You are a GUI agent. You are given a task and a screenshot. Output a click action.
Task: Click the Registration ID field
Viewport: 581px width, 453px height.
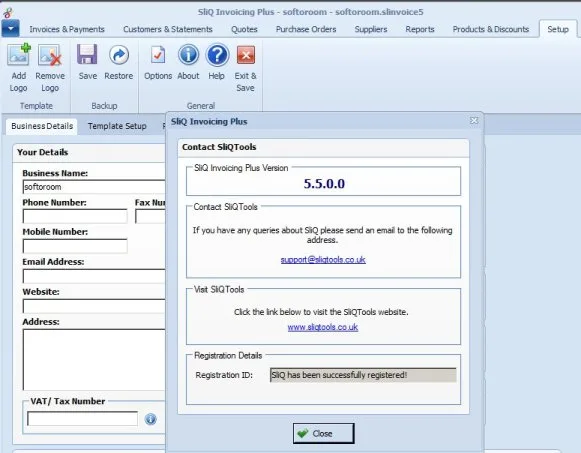(x=363, y=375)
